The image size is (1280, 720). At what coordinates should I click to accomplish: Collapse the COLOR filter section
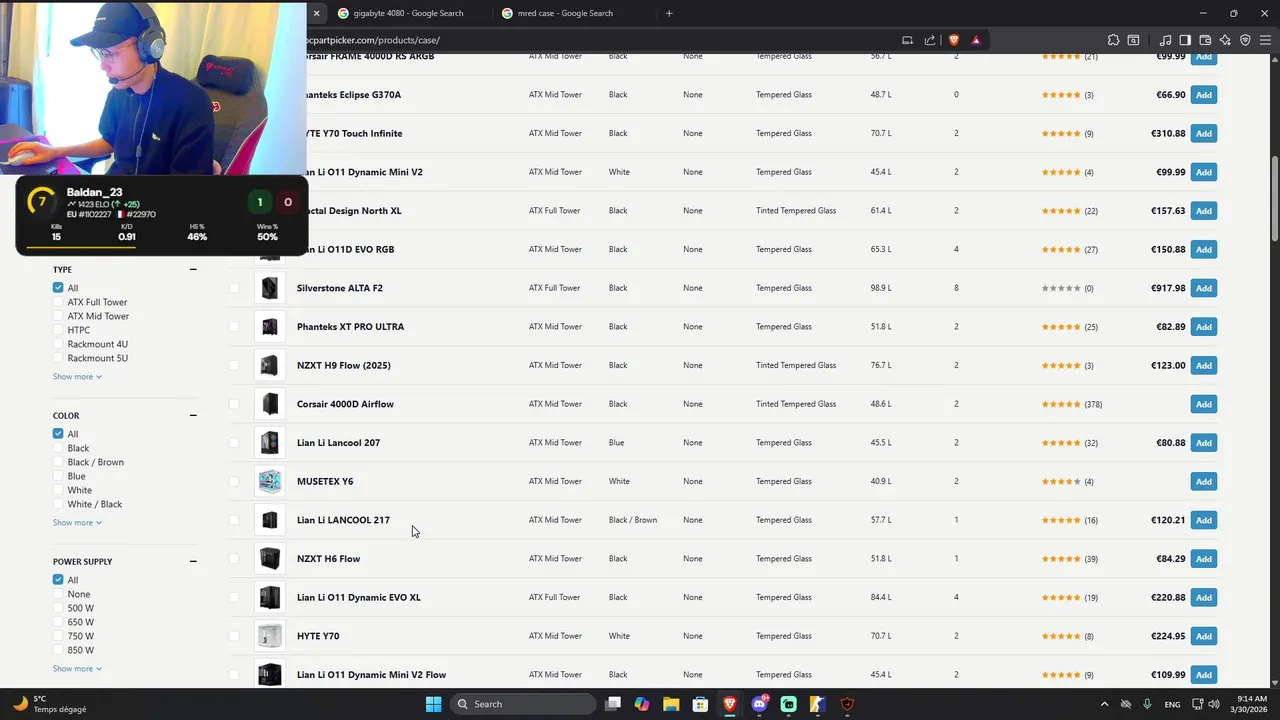(x=193, y=415)
